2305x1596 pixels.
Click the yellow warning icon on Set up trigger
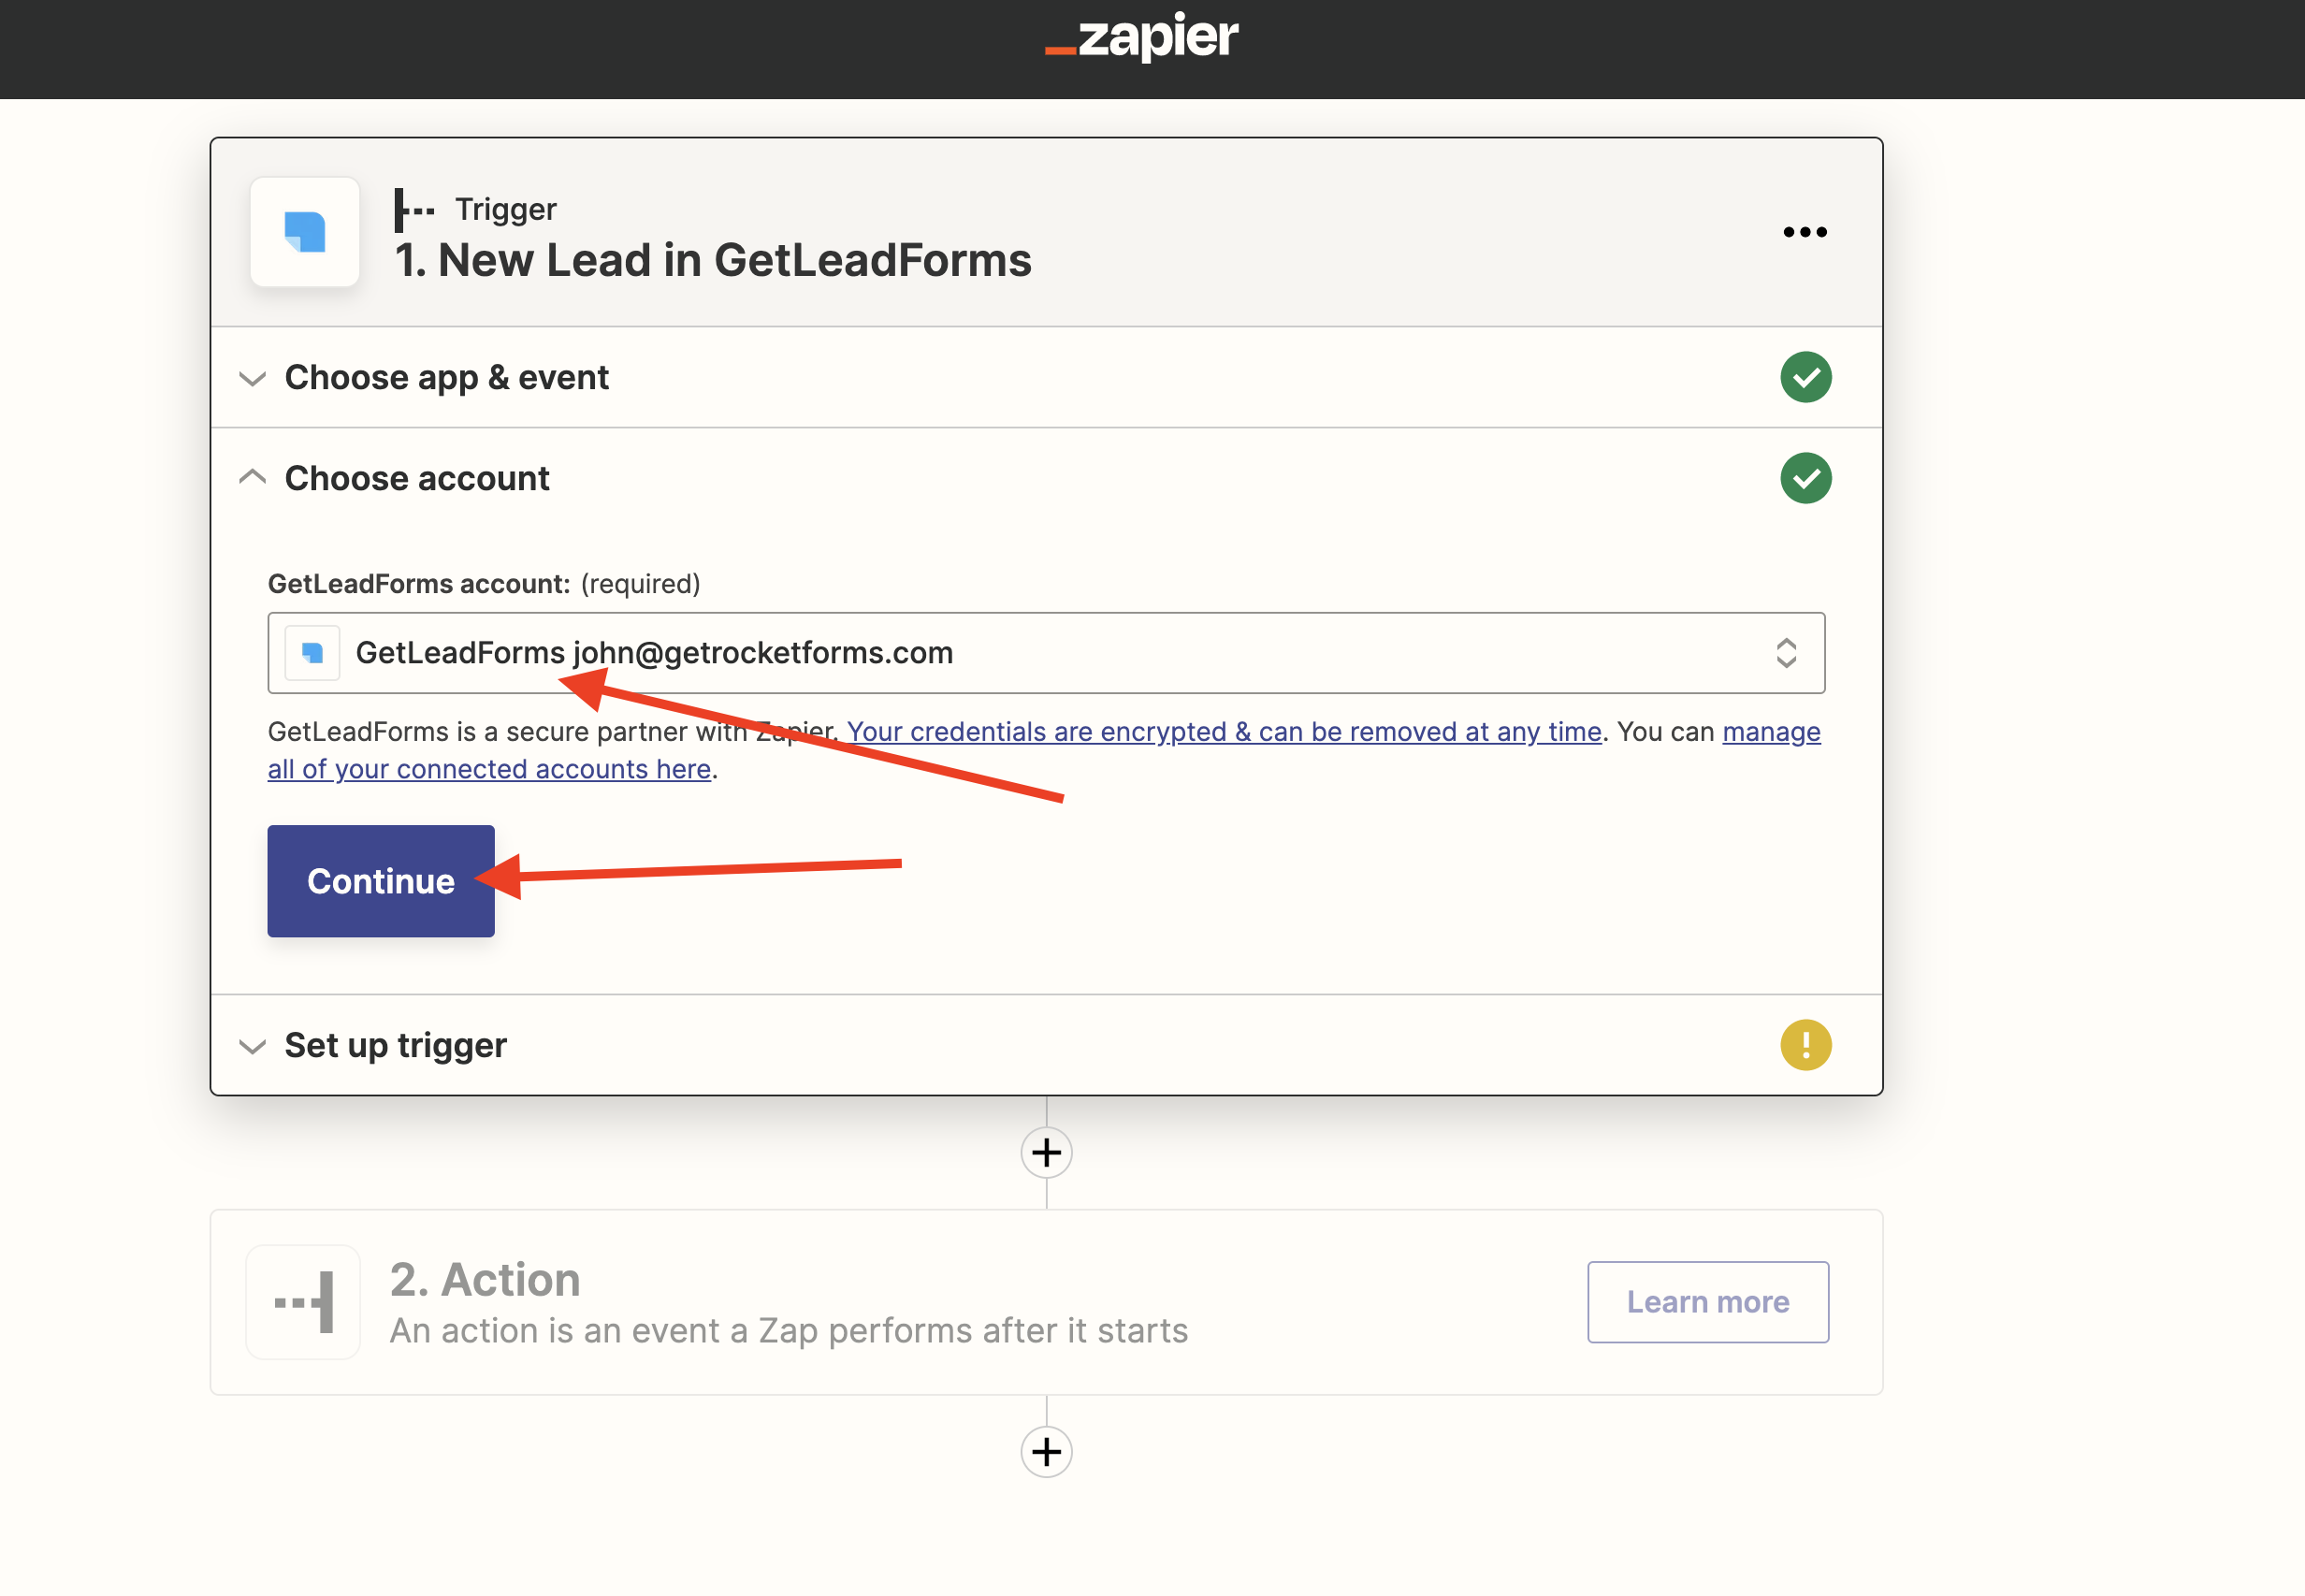pyautogui.click(x=1805, y=1046)
